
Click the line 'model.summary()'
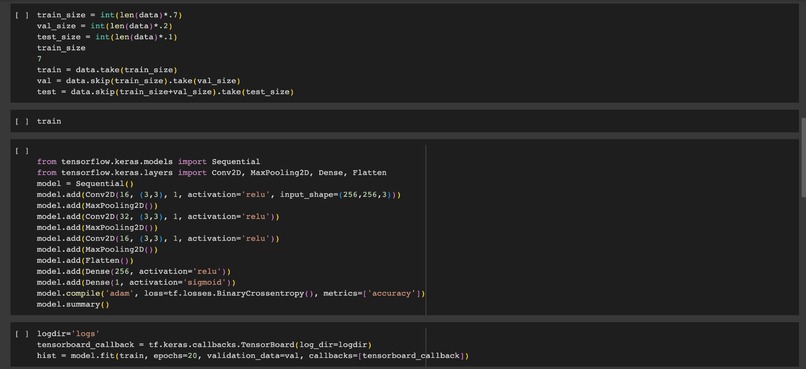point(73,304)
